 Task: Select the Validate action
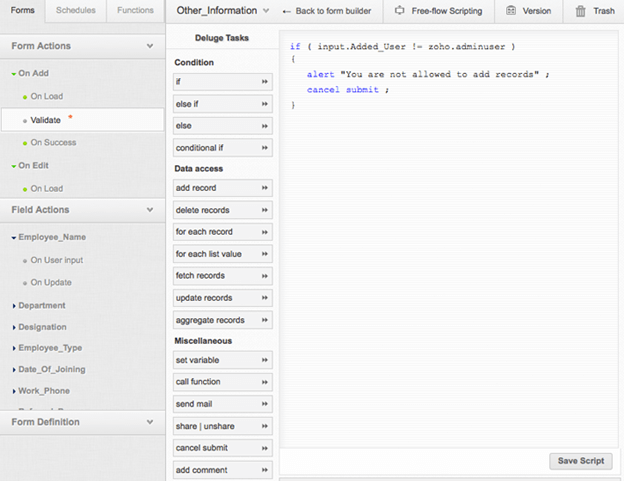(82, 120)
